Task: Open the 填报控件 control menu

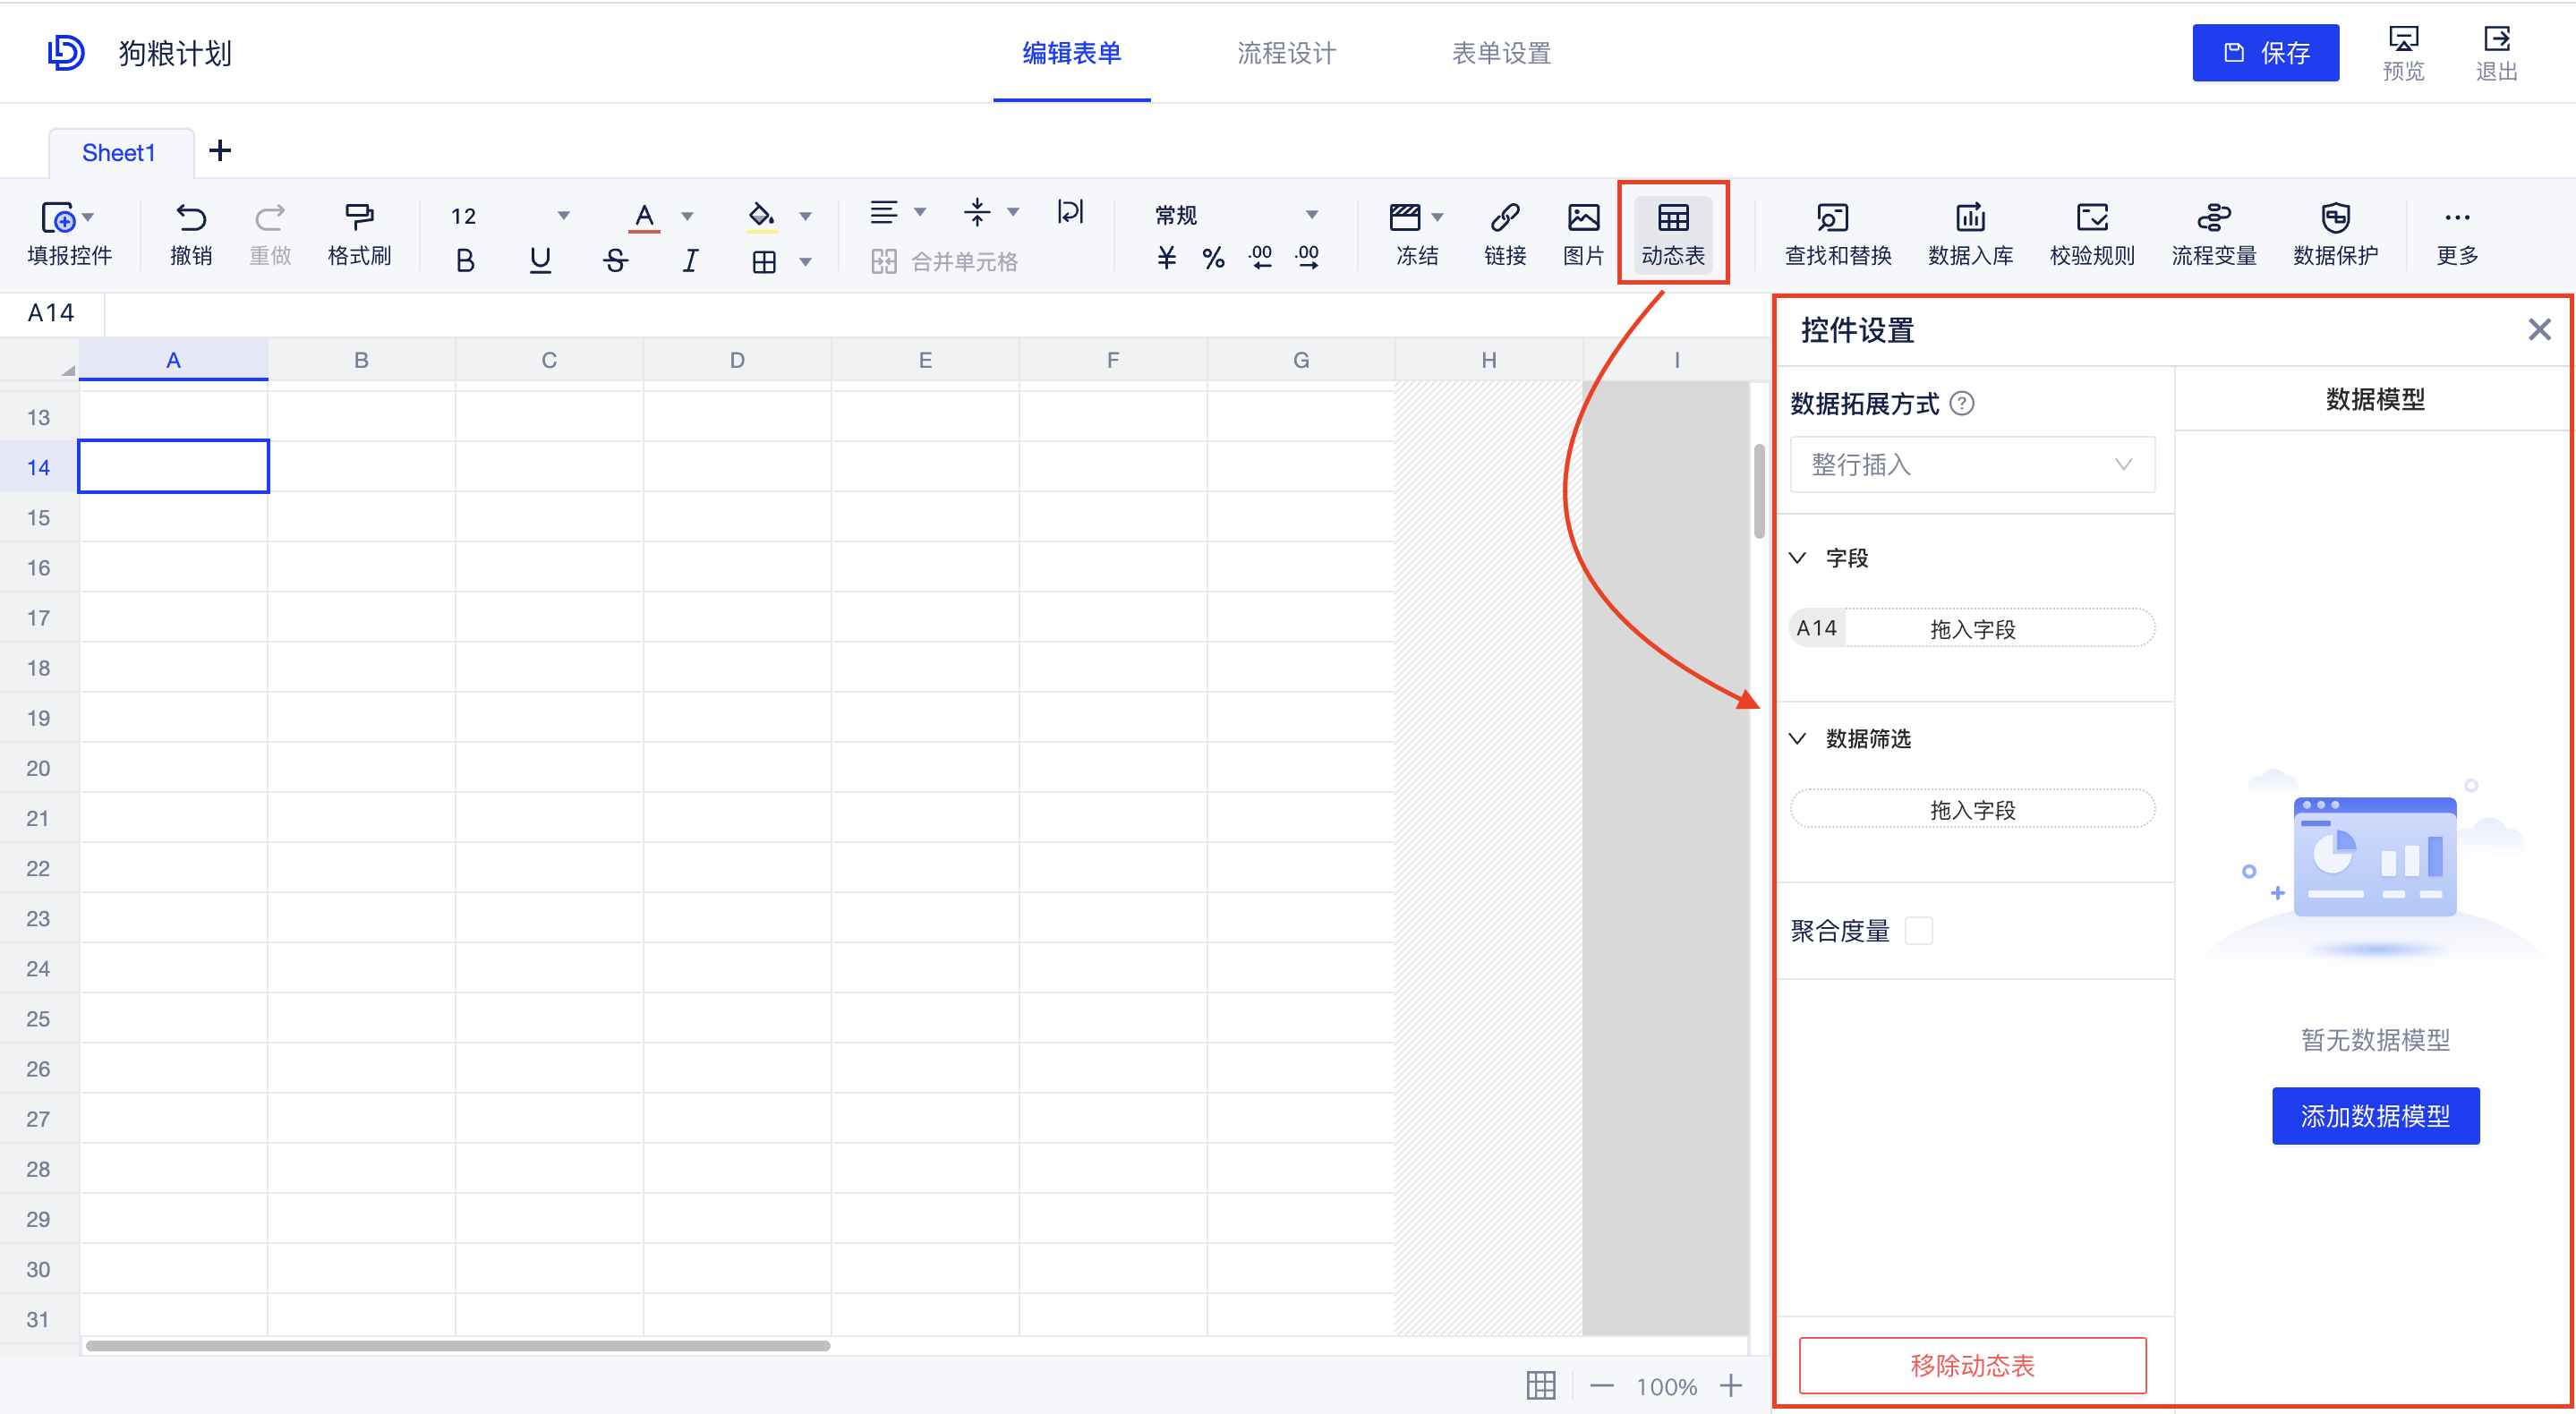Action: pos(68,232)
